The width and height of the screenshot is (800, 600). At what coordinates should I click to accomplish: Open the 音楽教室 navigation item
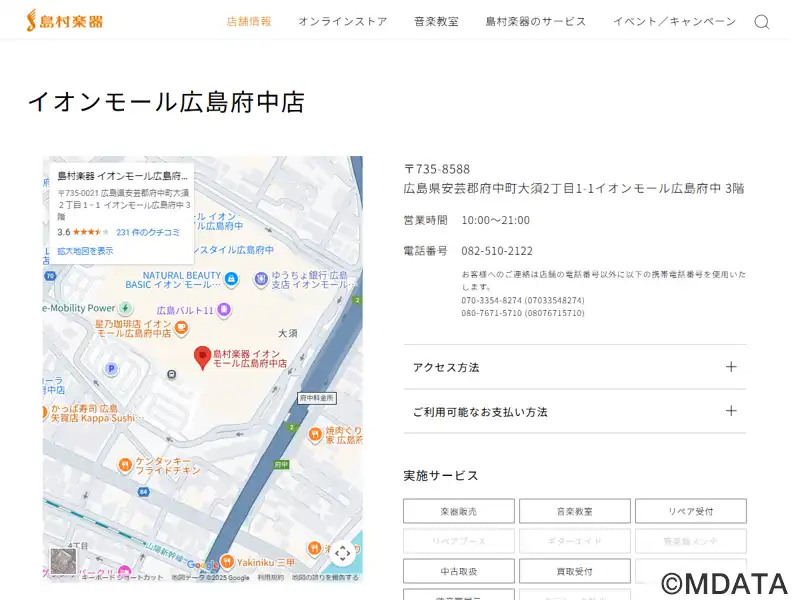(436, 21)
